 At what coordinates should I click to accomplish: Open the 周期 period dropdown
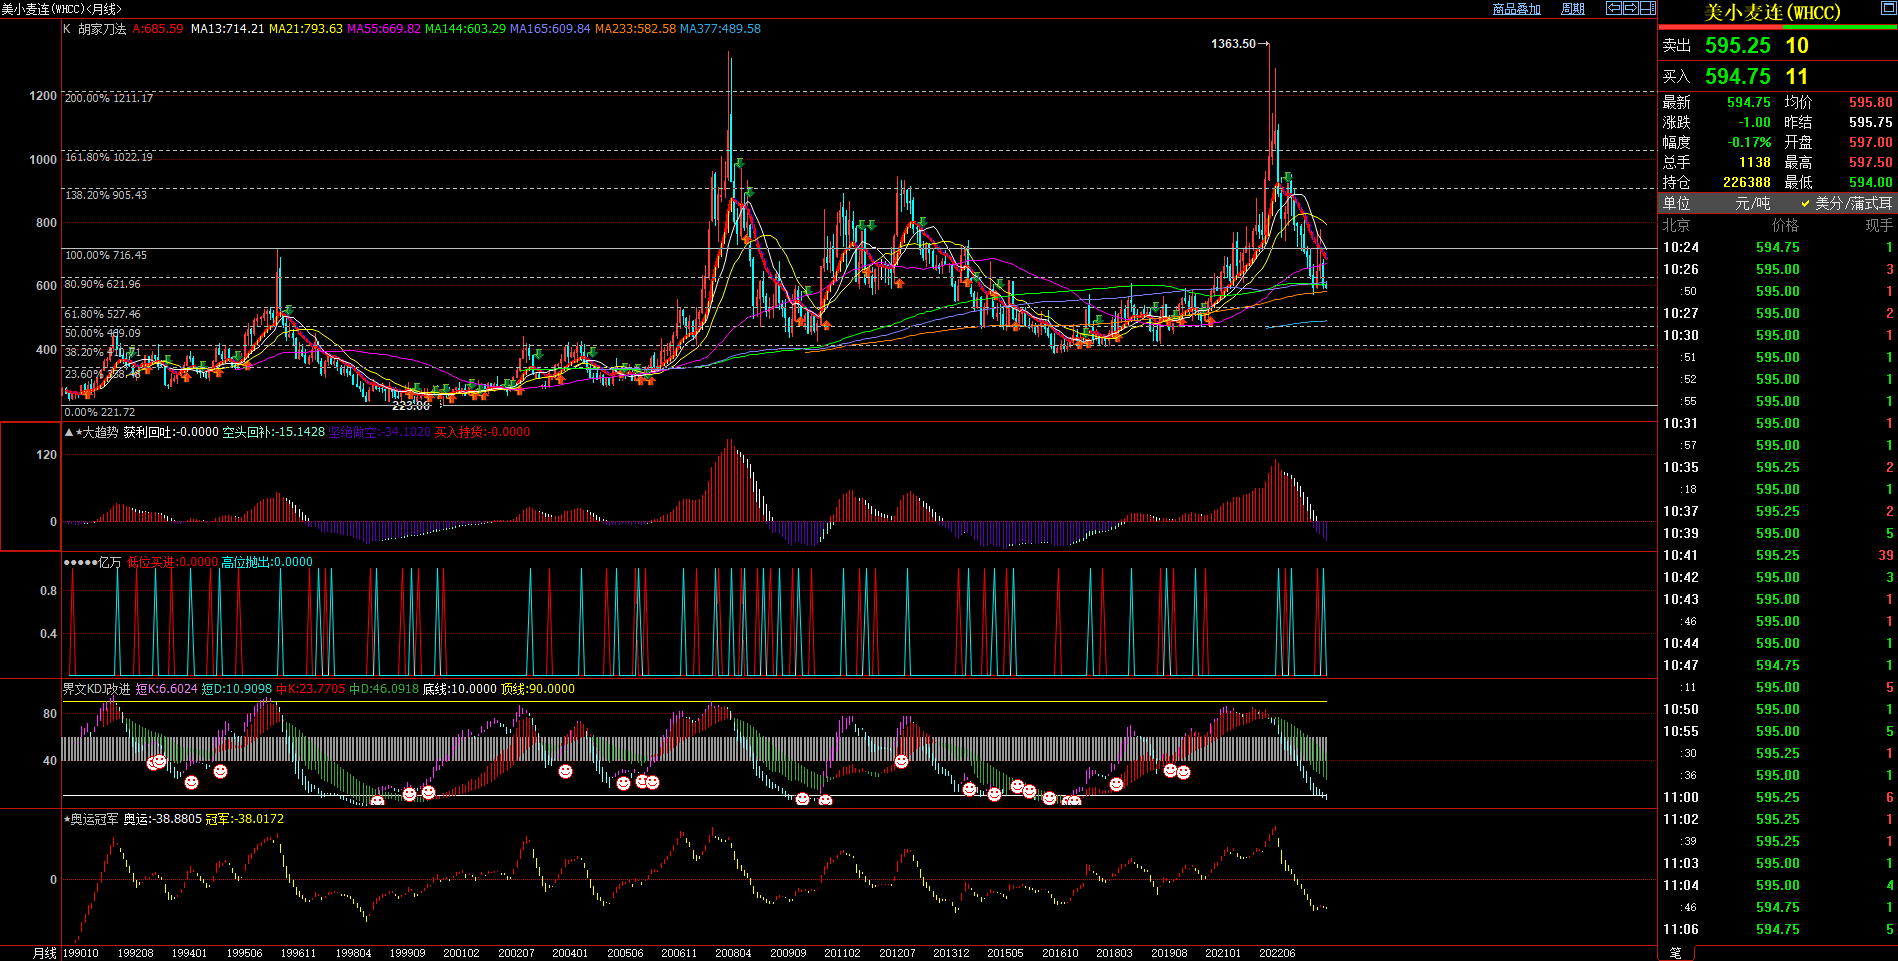coord(1573,9)
